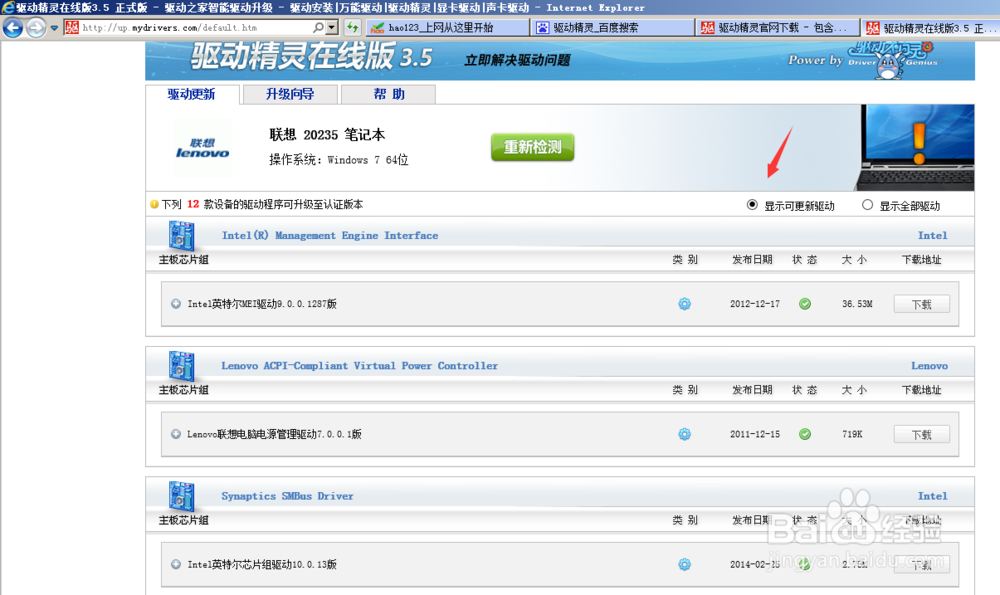Image resolution: width=1000 pixels, height=595 pixels.
Task: Download the Intel英特尔MEI驱动9.0.0.1287版
Action: [922, 304]
